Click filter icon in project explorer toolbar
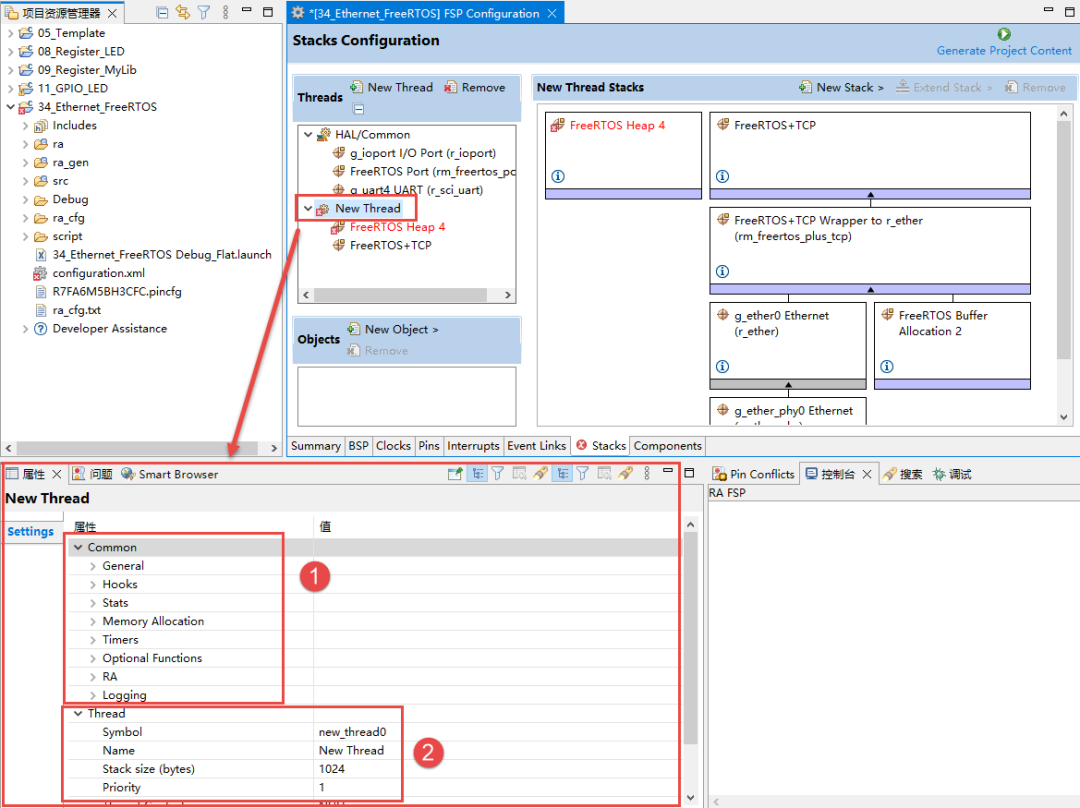1080x808 pixels. point(204,12)
